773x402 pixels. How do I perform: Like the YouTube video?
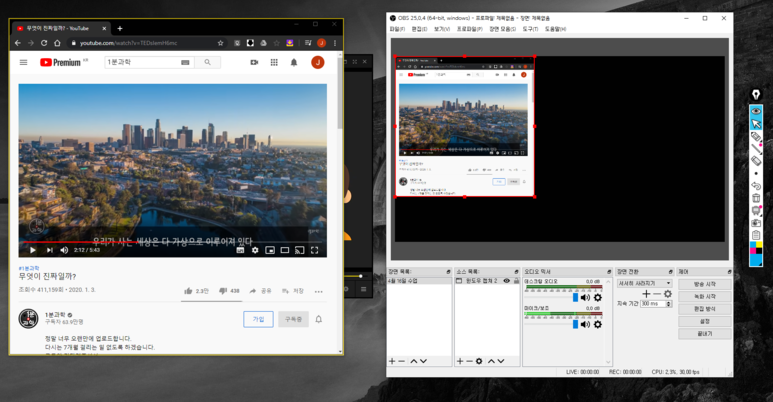(x=188, y=291)
